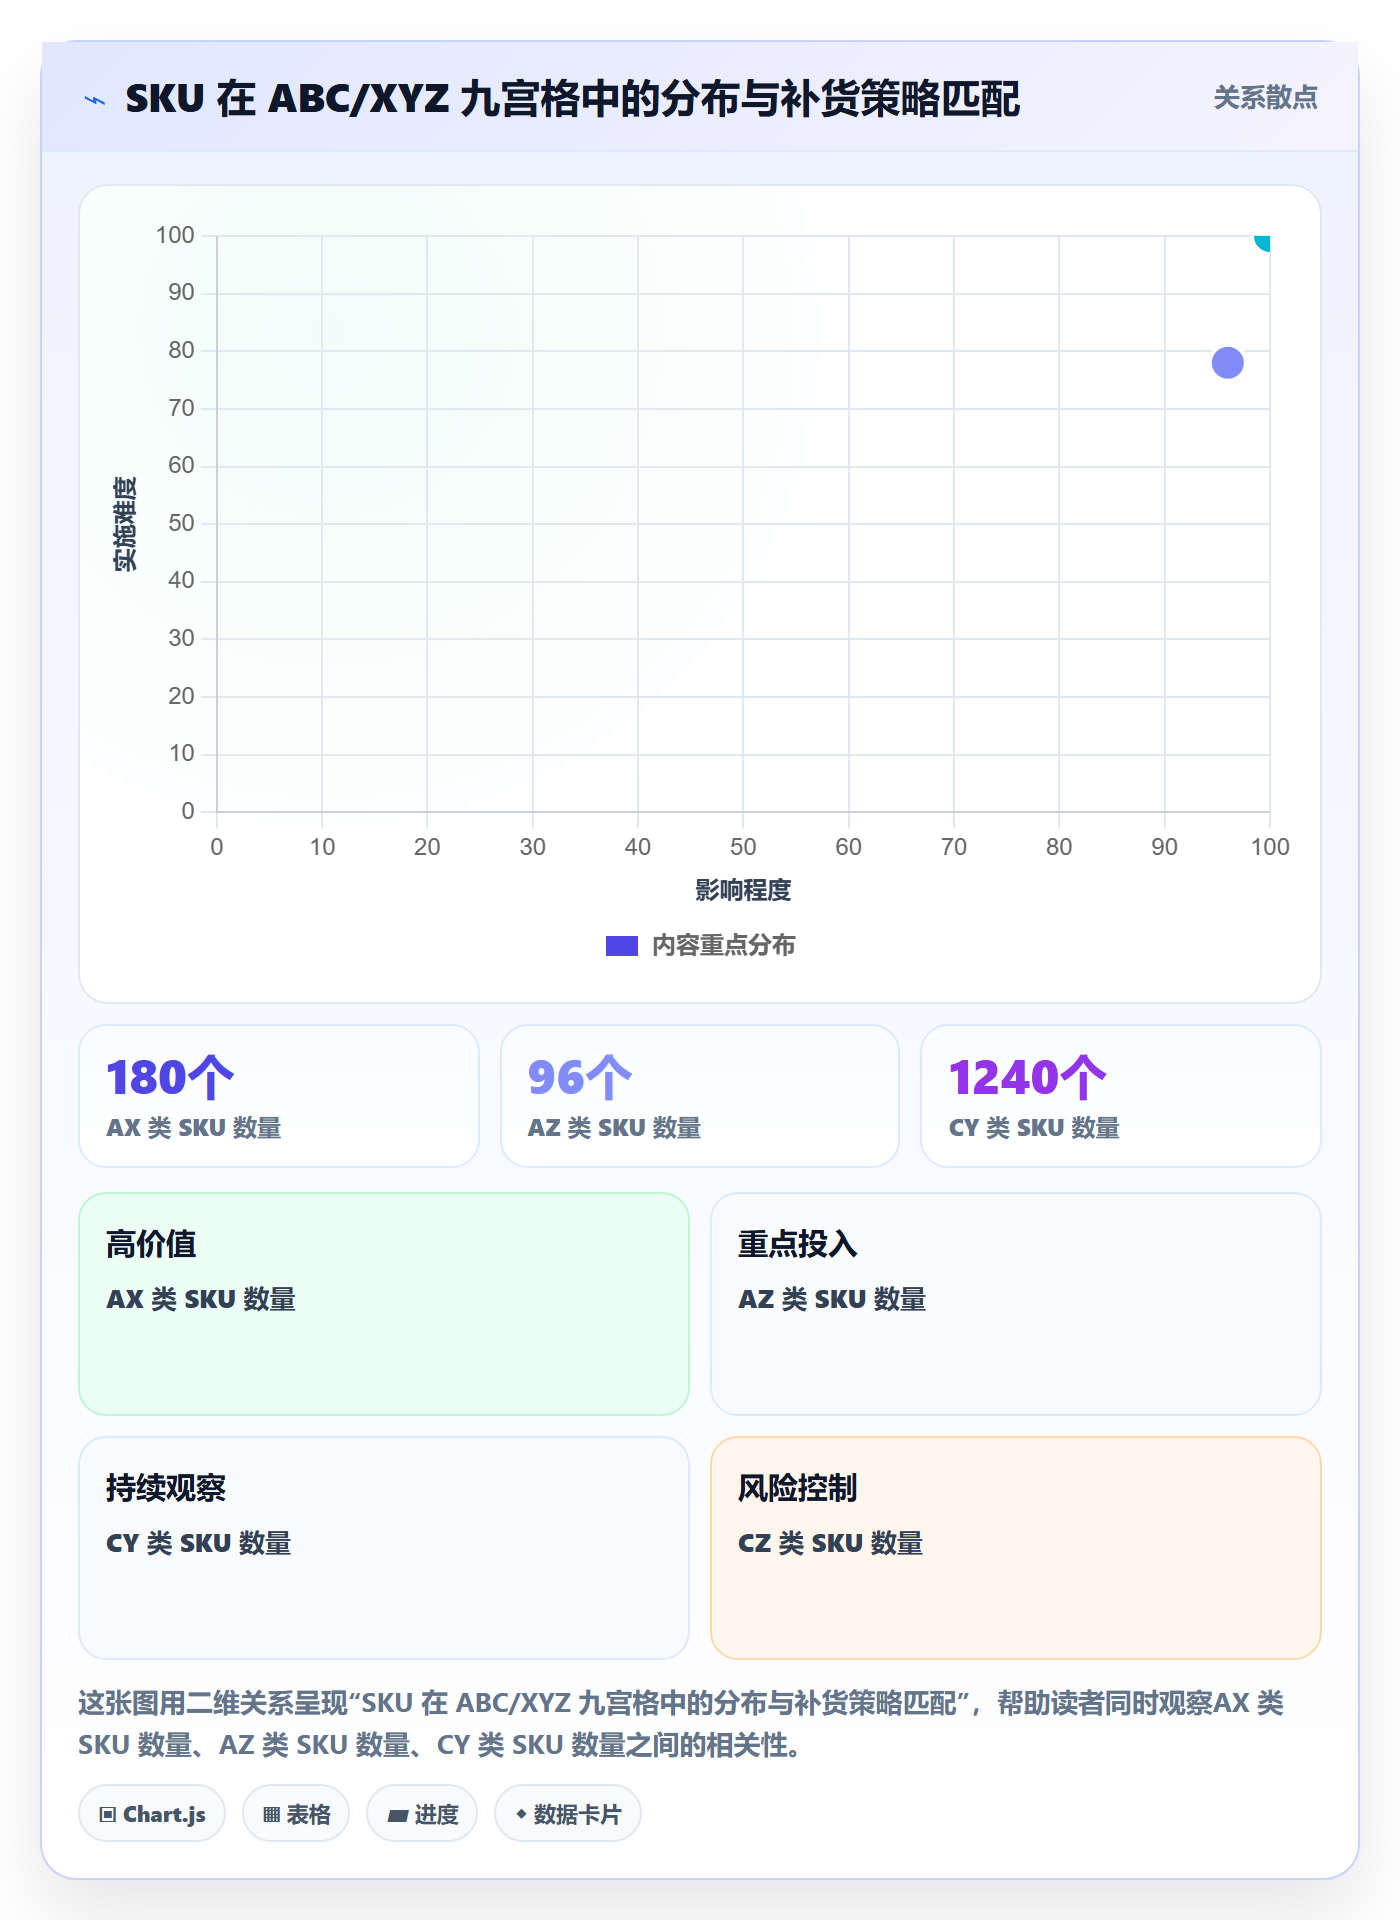The height and width of the screenshot is (1920, 1400).
Task: Select the cyan scatter point at top-right corner
Action: pyautogui.click(x=1263, y=241)
